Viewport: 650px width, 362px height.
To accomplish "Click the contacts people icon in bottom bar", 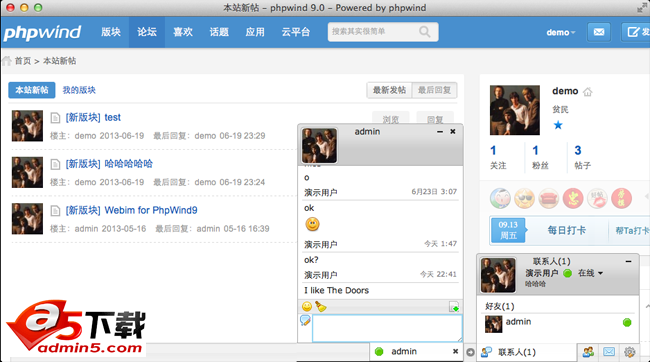I will coord(588,352).
